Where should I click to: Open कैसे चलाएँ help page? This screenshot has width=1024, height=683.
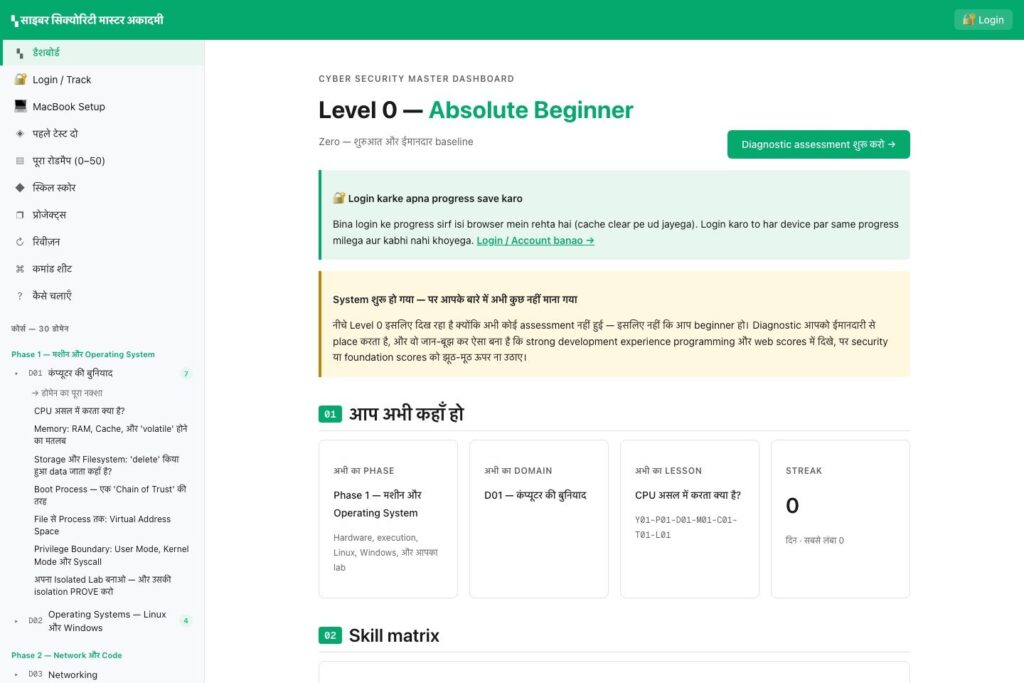tap(103, 296)
